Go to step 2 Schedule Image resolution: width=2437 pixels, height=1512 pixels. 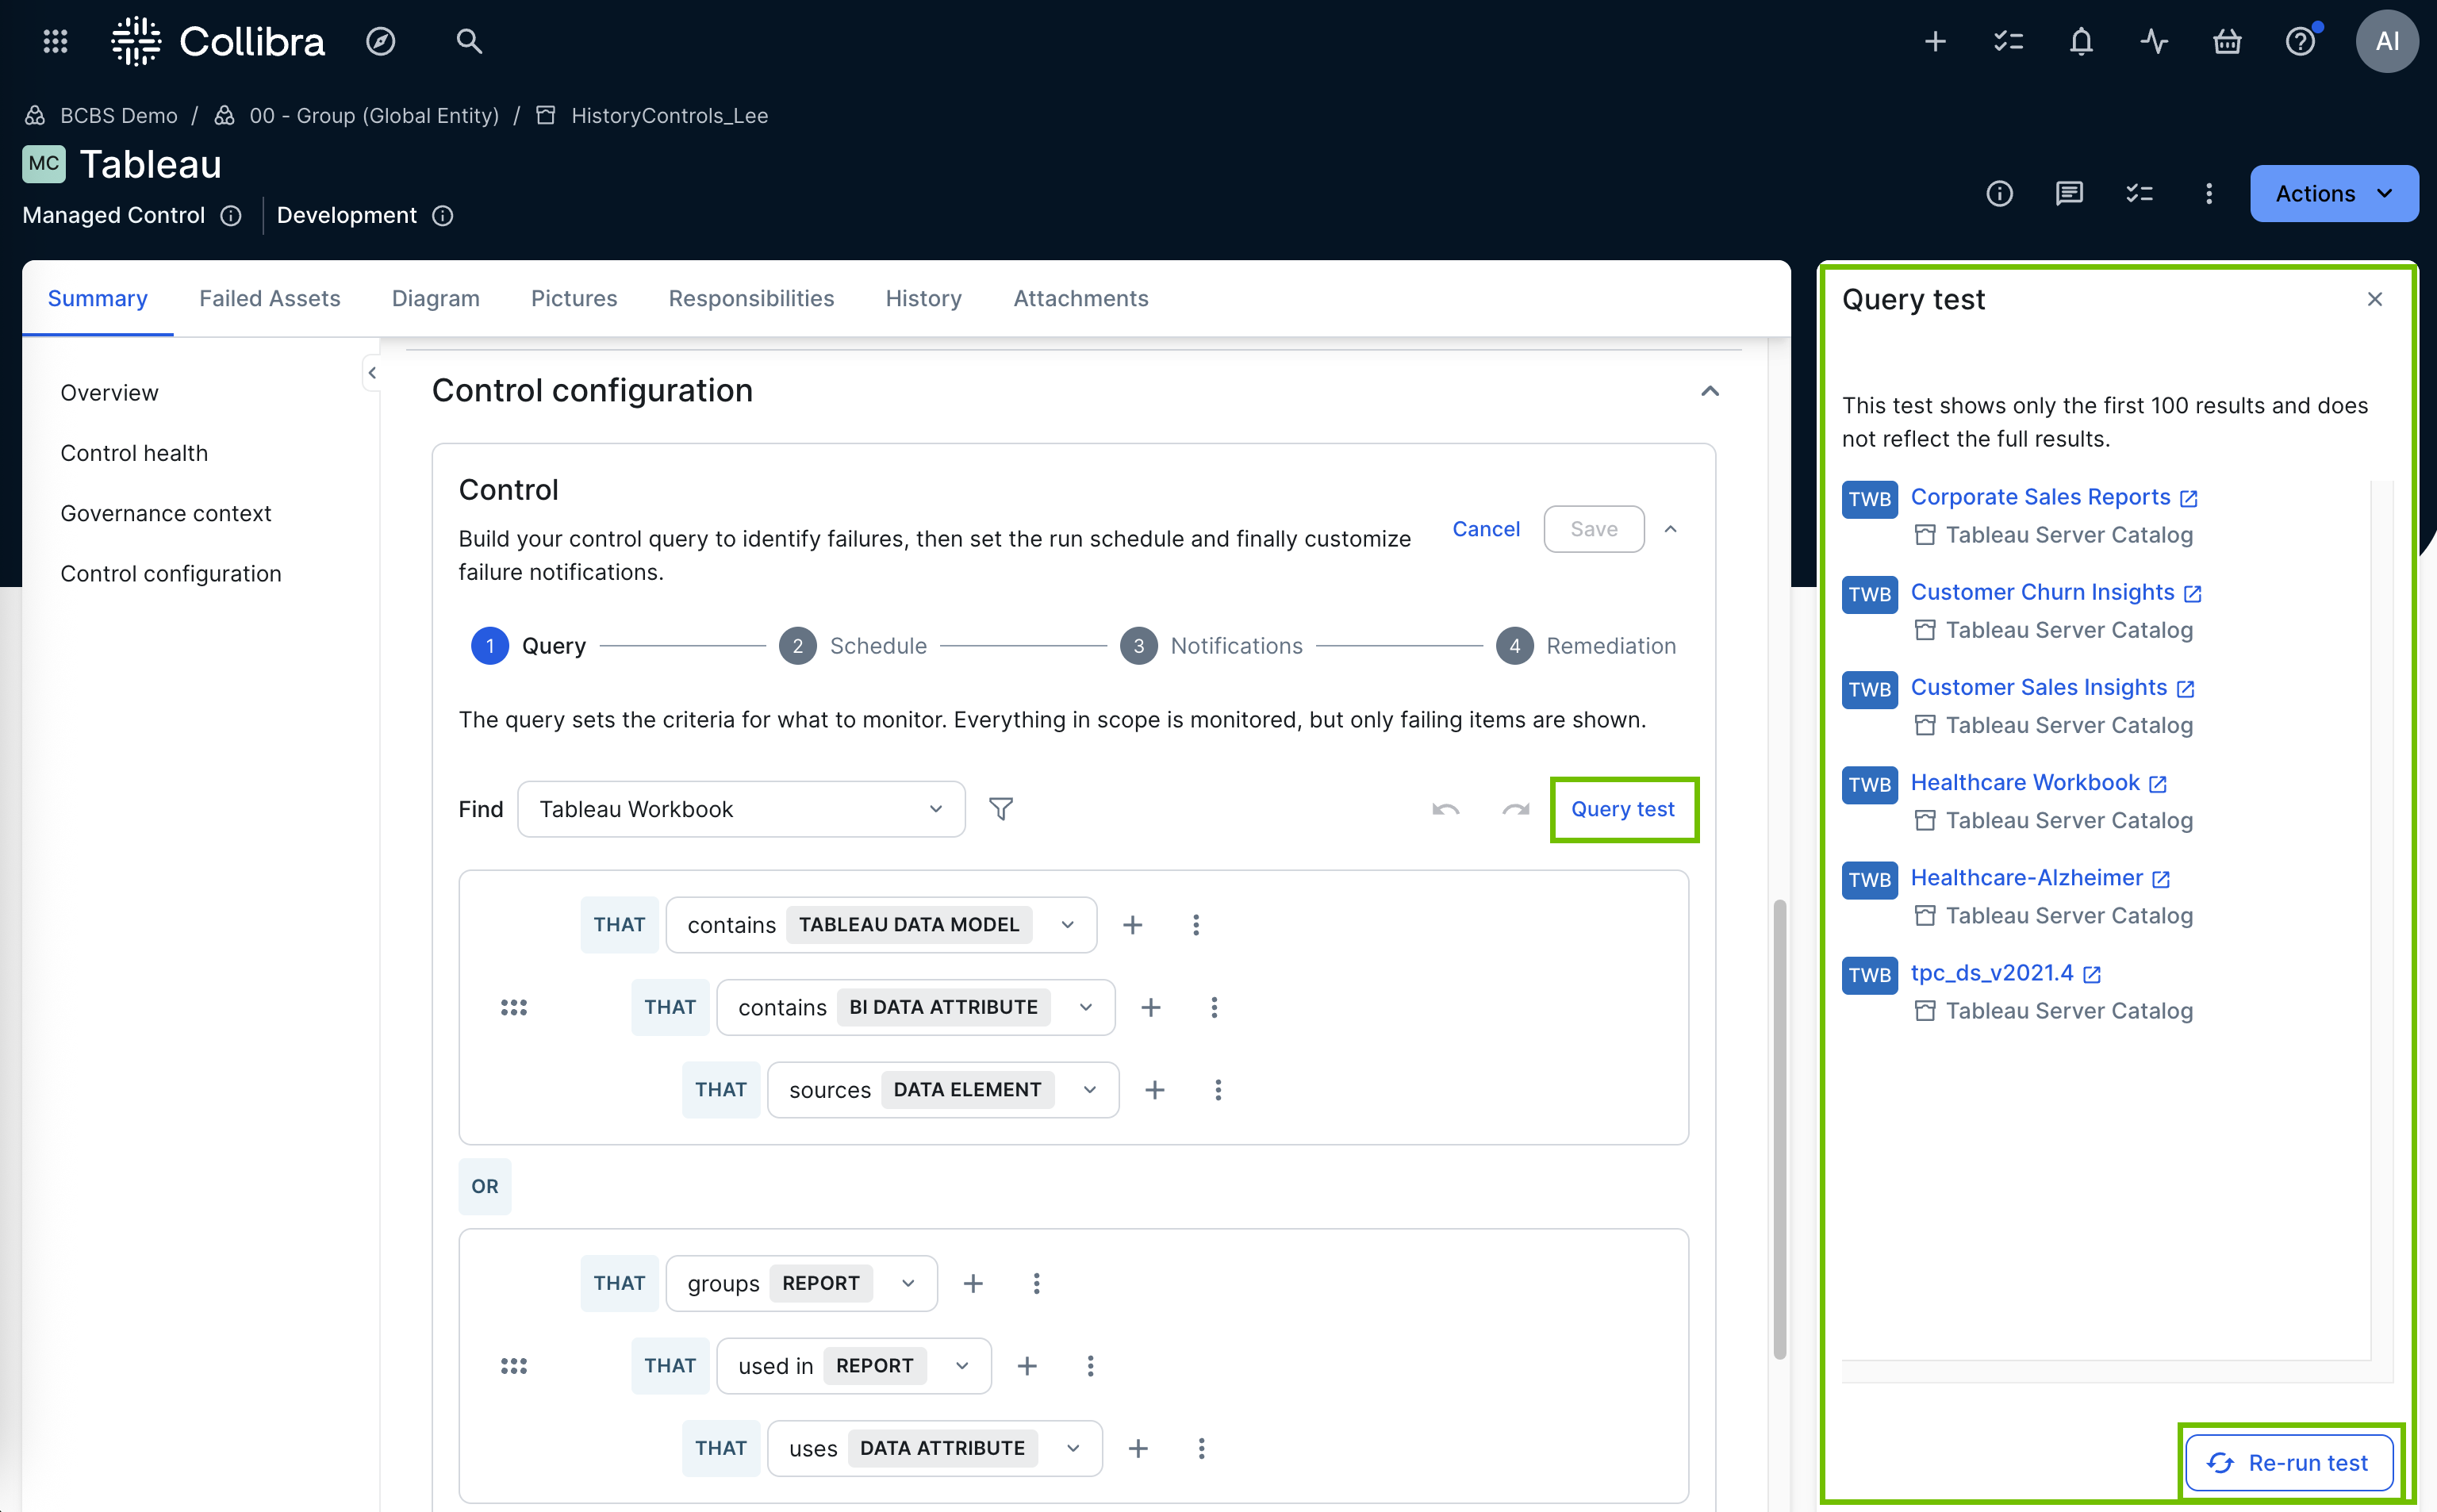point(853,646)
